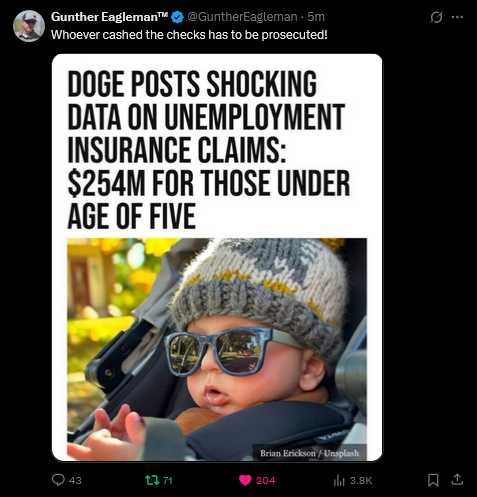Click the 3.8K views count
This screenshot has width=477, height=497.
[361, 480]
